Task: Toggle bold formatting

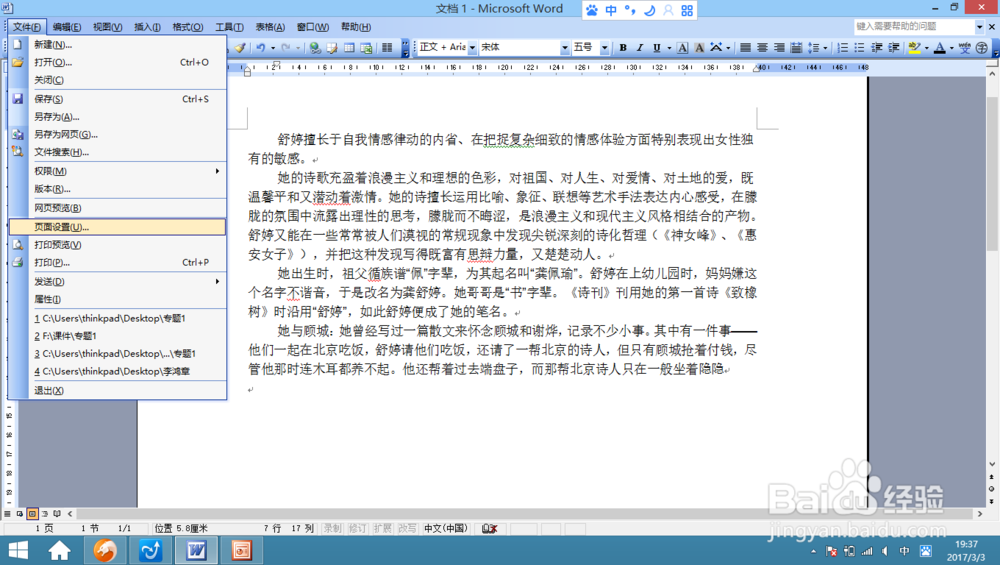Action: pyautogui.click(x=623, y=48)
